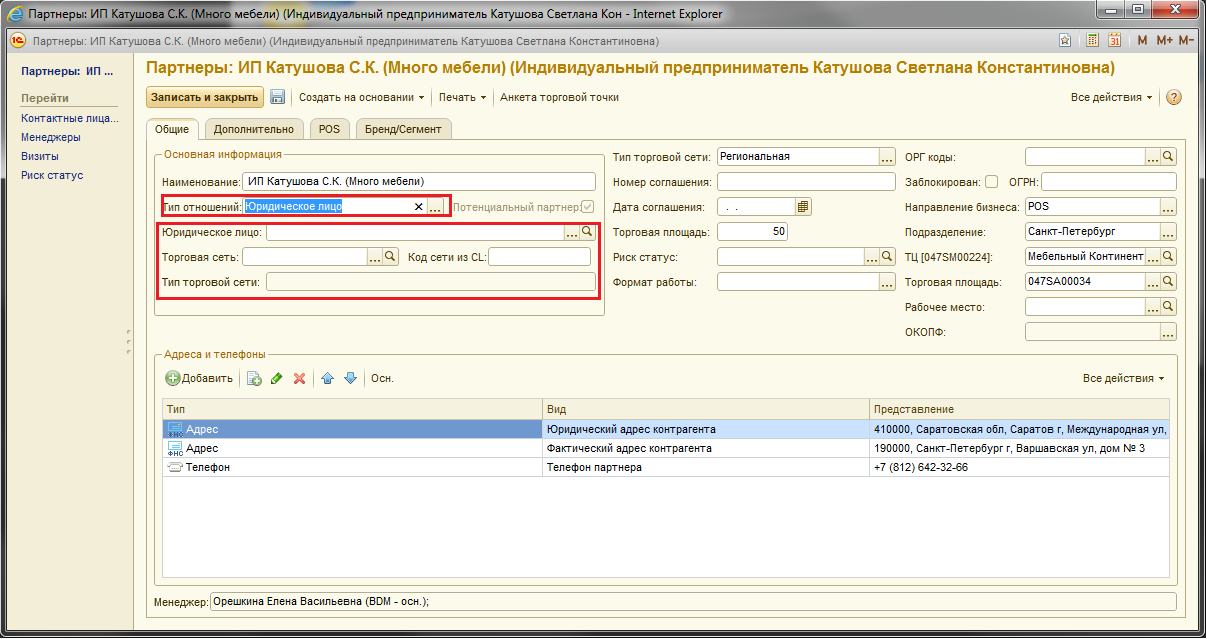Click the Осн. button in address toolbar
1207x639 pixels.
(x=383, y=379)
